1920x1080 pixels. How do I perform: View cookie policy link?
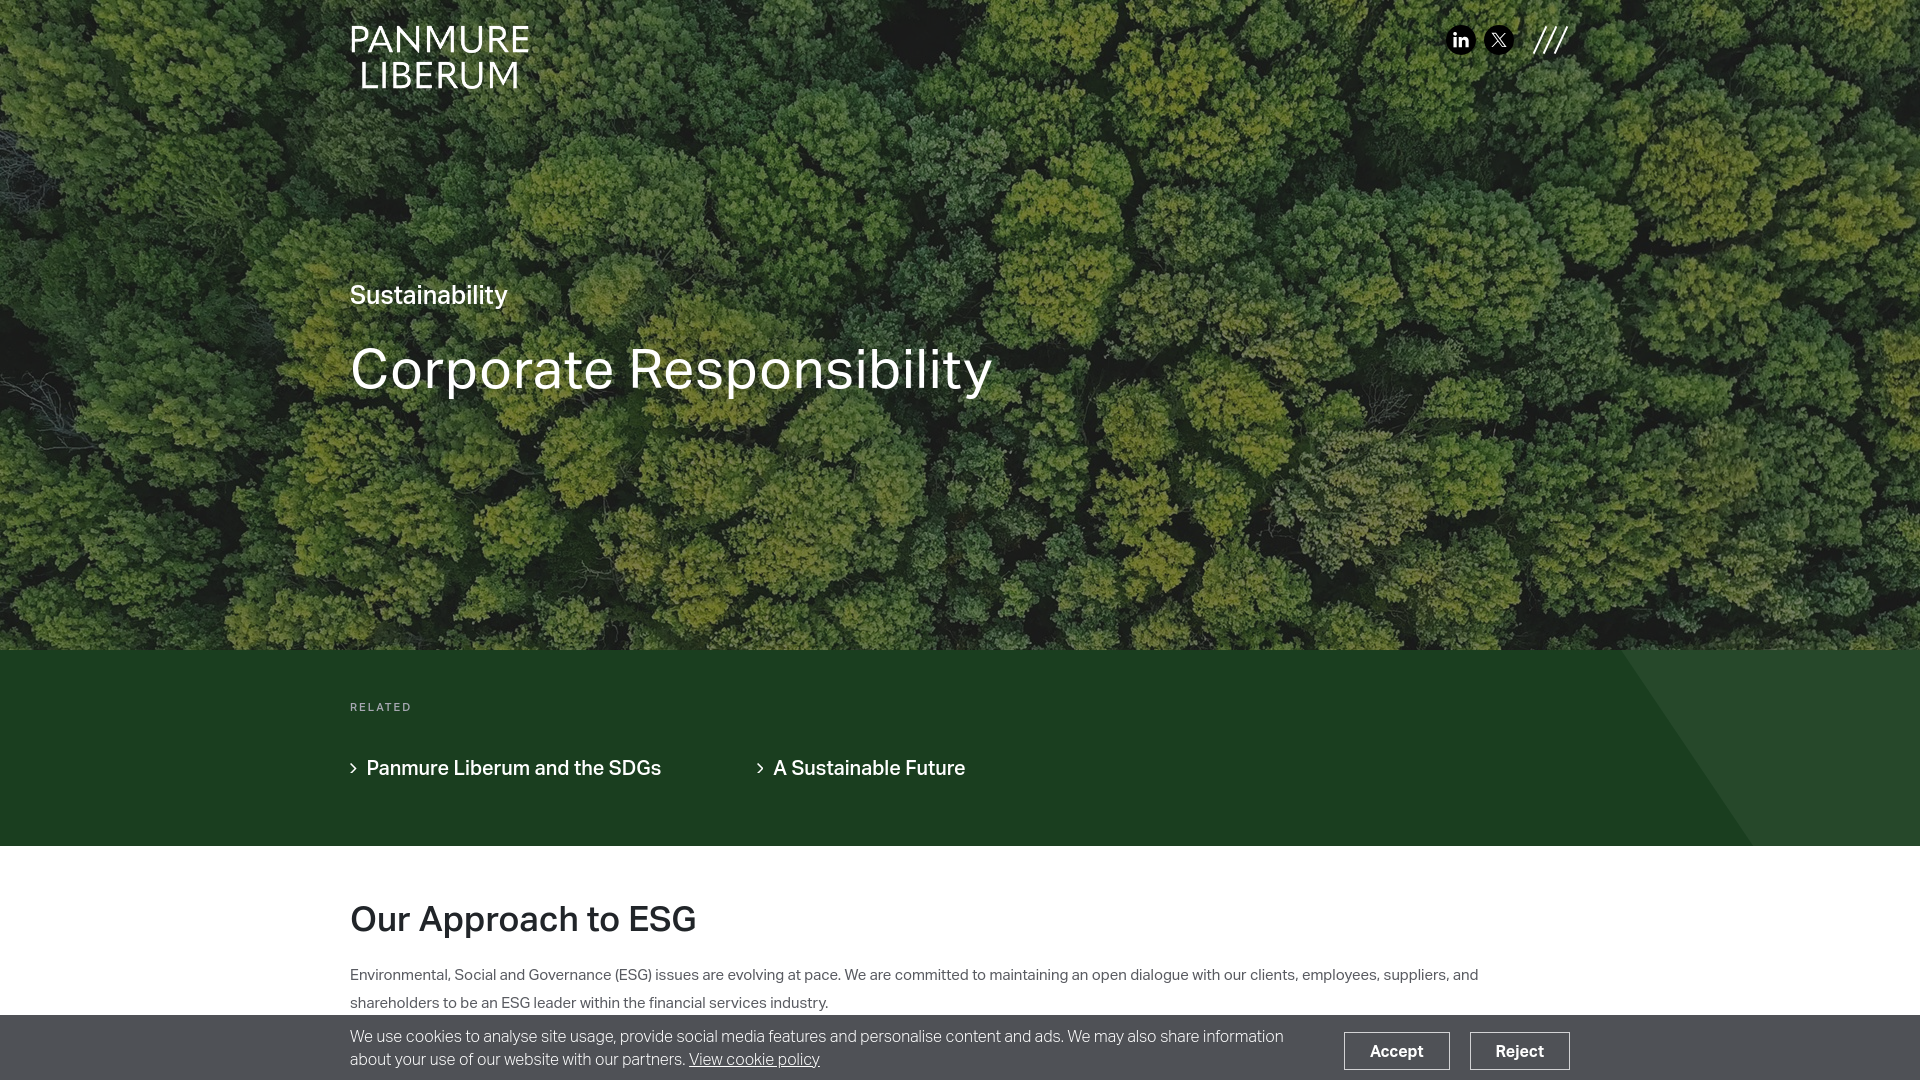point(754,1060)
